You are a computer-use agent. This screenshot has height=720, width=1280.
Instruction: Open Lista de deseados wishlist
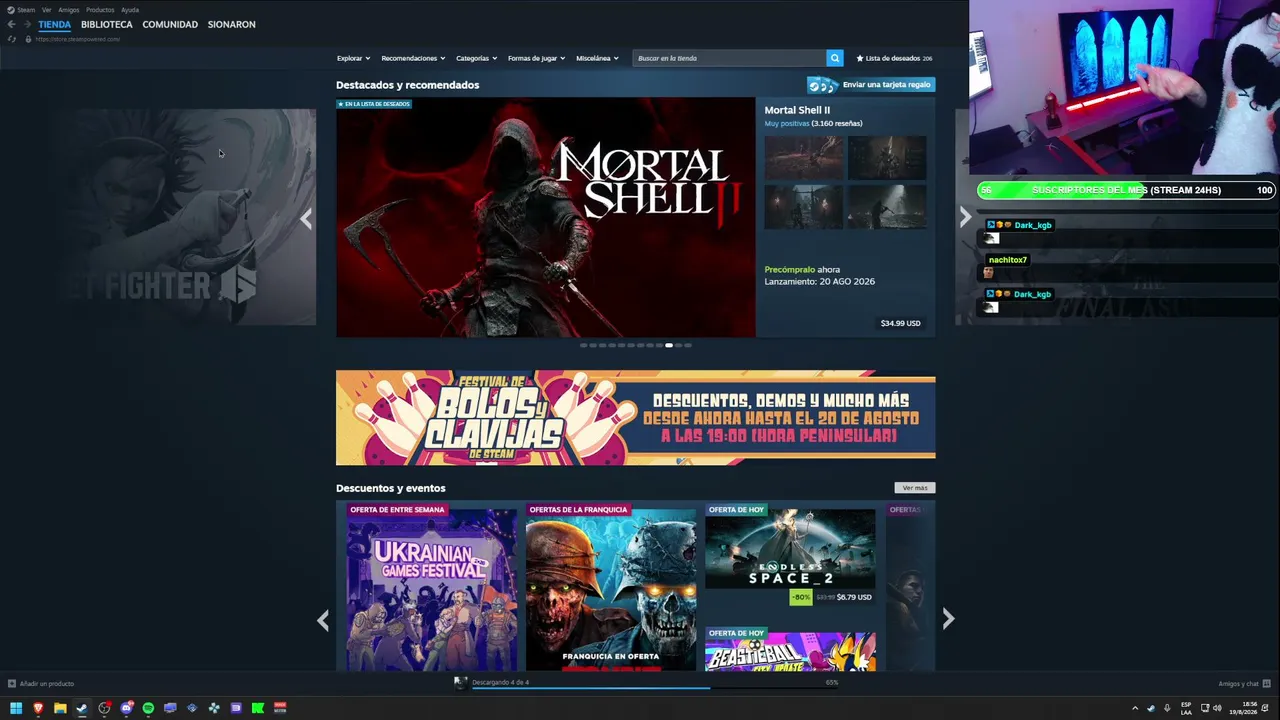[x=894, y=58]
